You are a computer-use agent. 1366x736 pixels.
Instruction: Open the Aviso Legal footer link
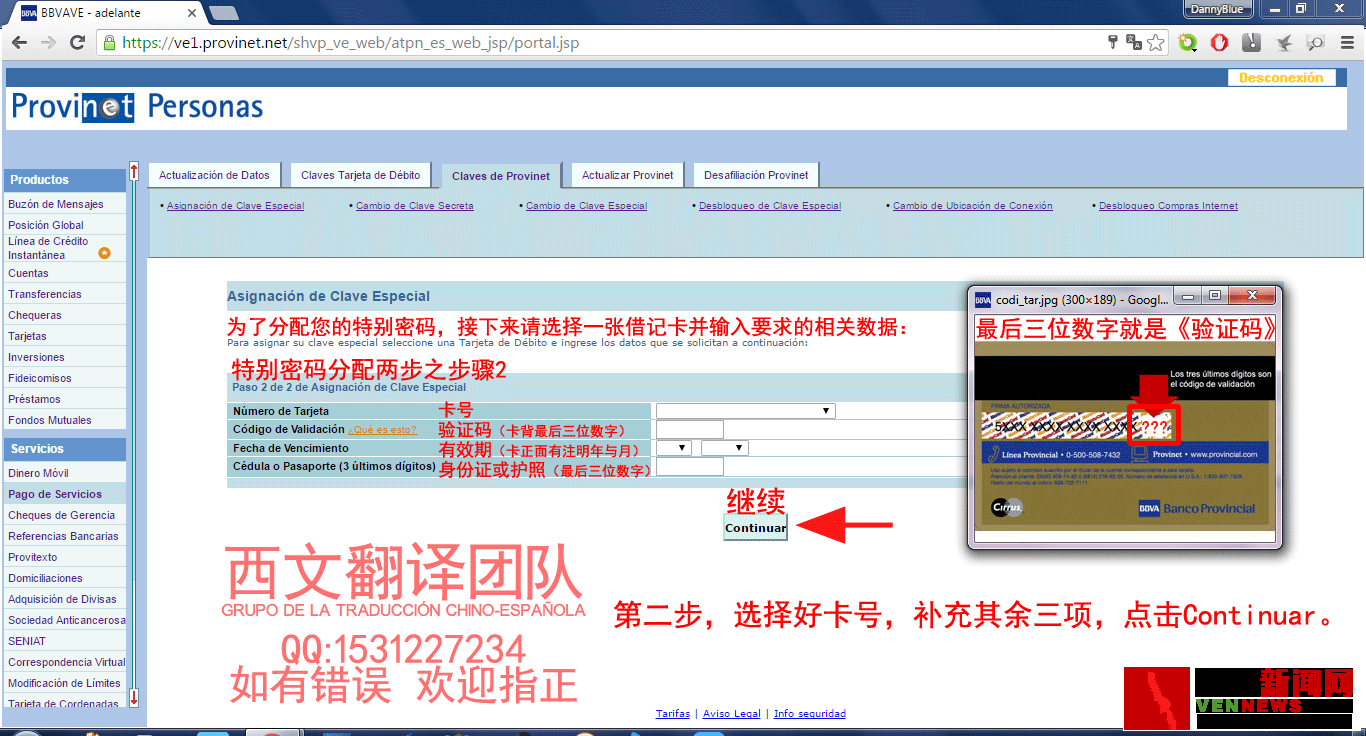732,714
